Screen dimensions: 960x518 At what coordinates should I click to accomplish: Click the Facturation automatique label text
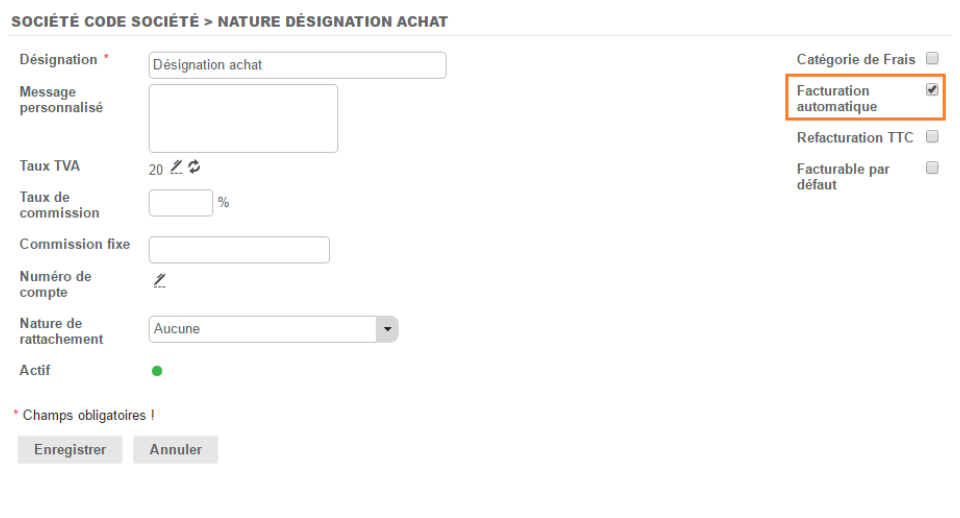pos(836,98)
